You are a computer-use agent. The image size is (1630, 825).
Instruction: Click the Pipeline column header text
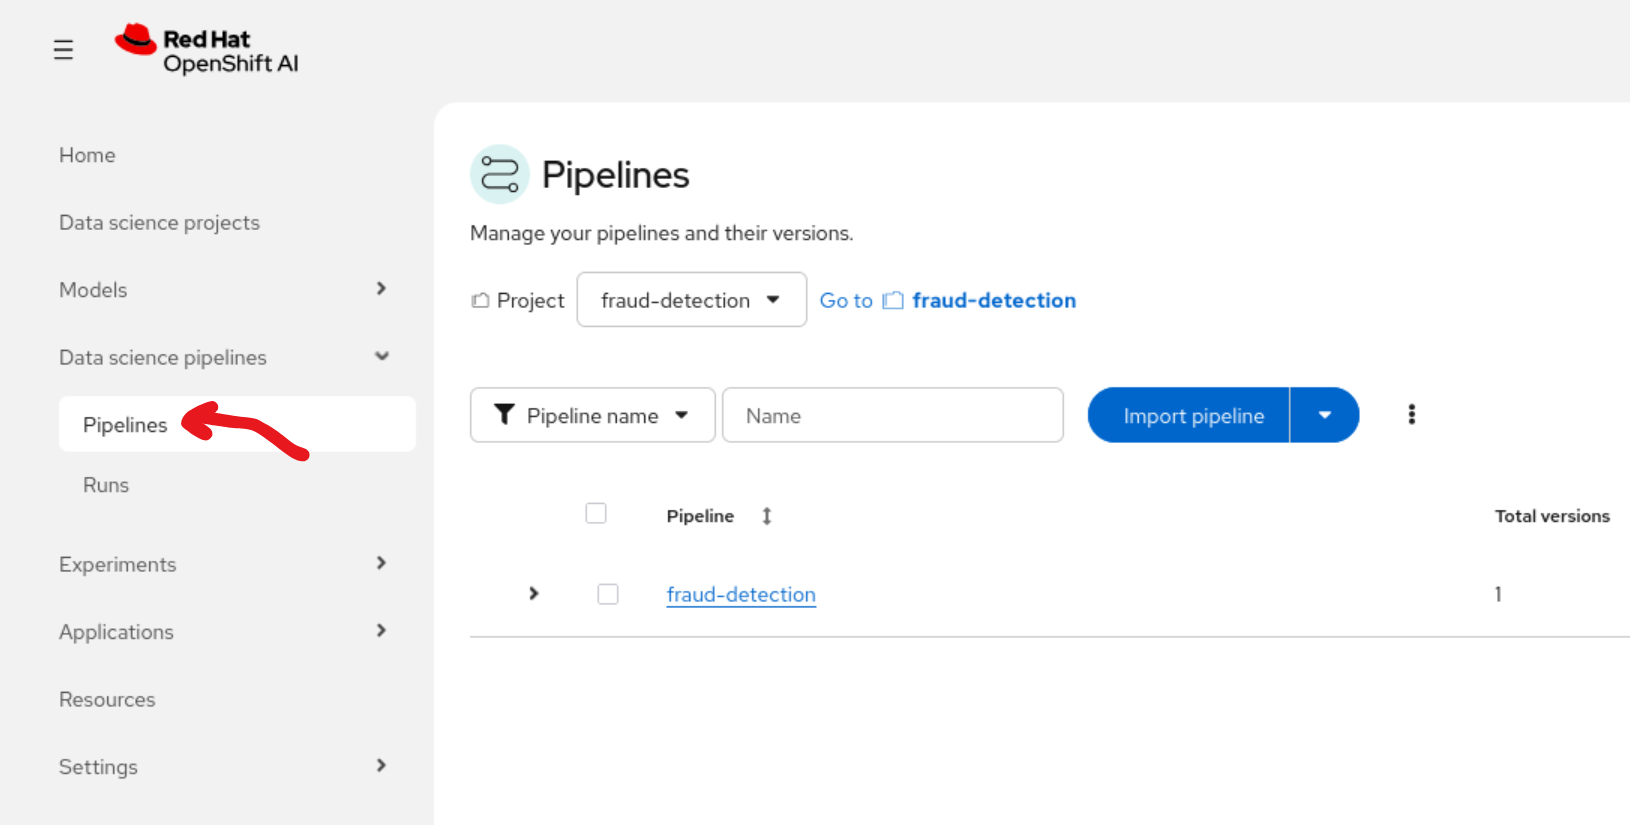click(700, 516)
